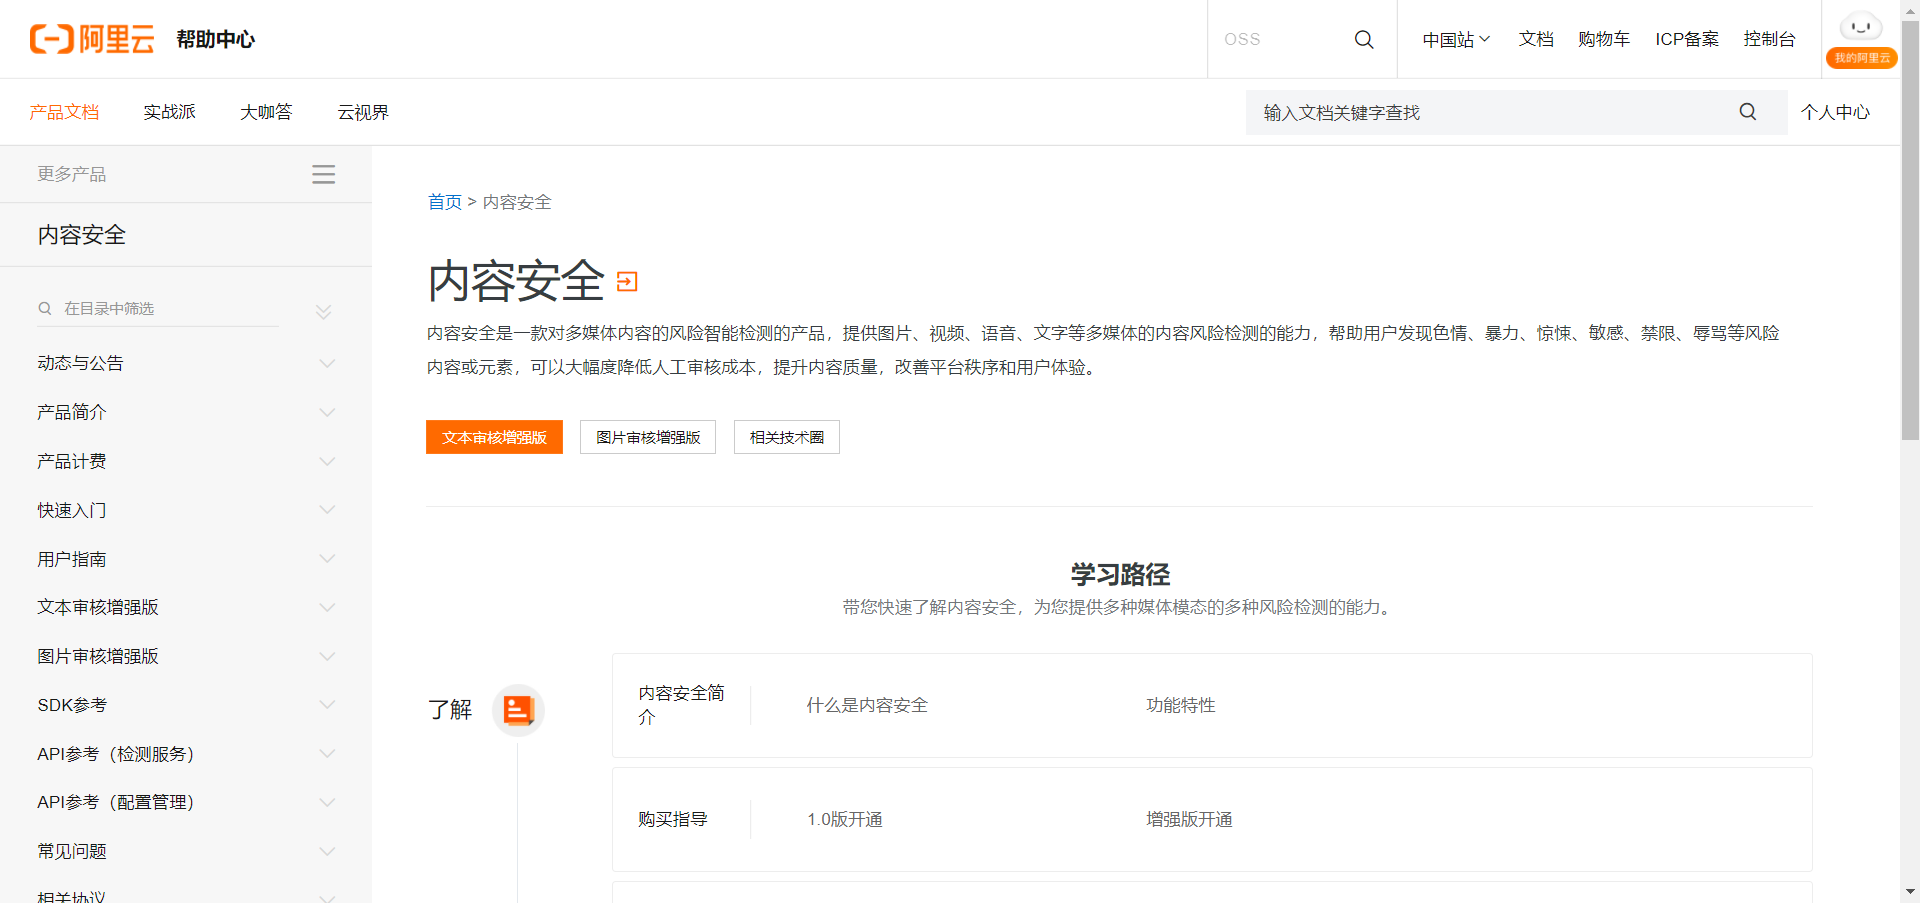Click the 学习路径 heading
The width and height of the screenshot is (1920, 903).
(1120, 574)
